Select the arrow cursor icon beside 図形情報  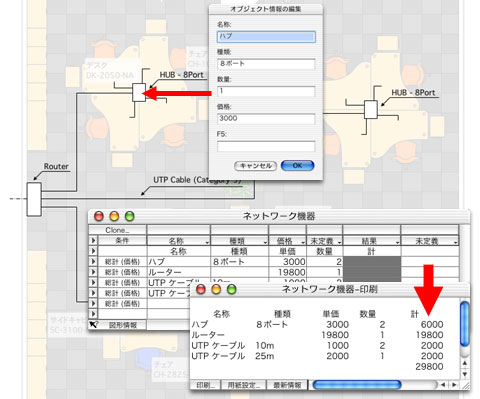pyautogui.click(x=93, y=324)
